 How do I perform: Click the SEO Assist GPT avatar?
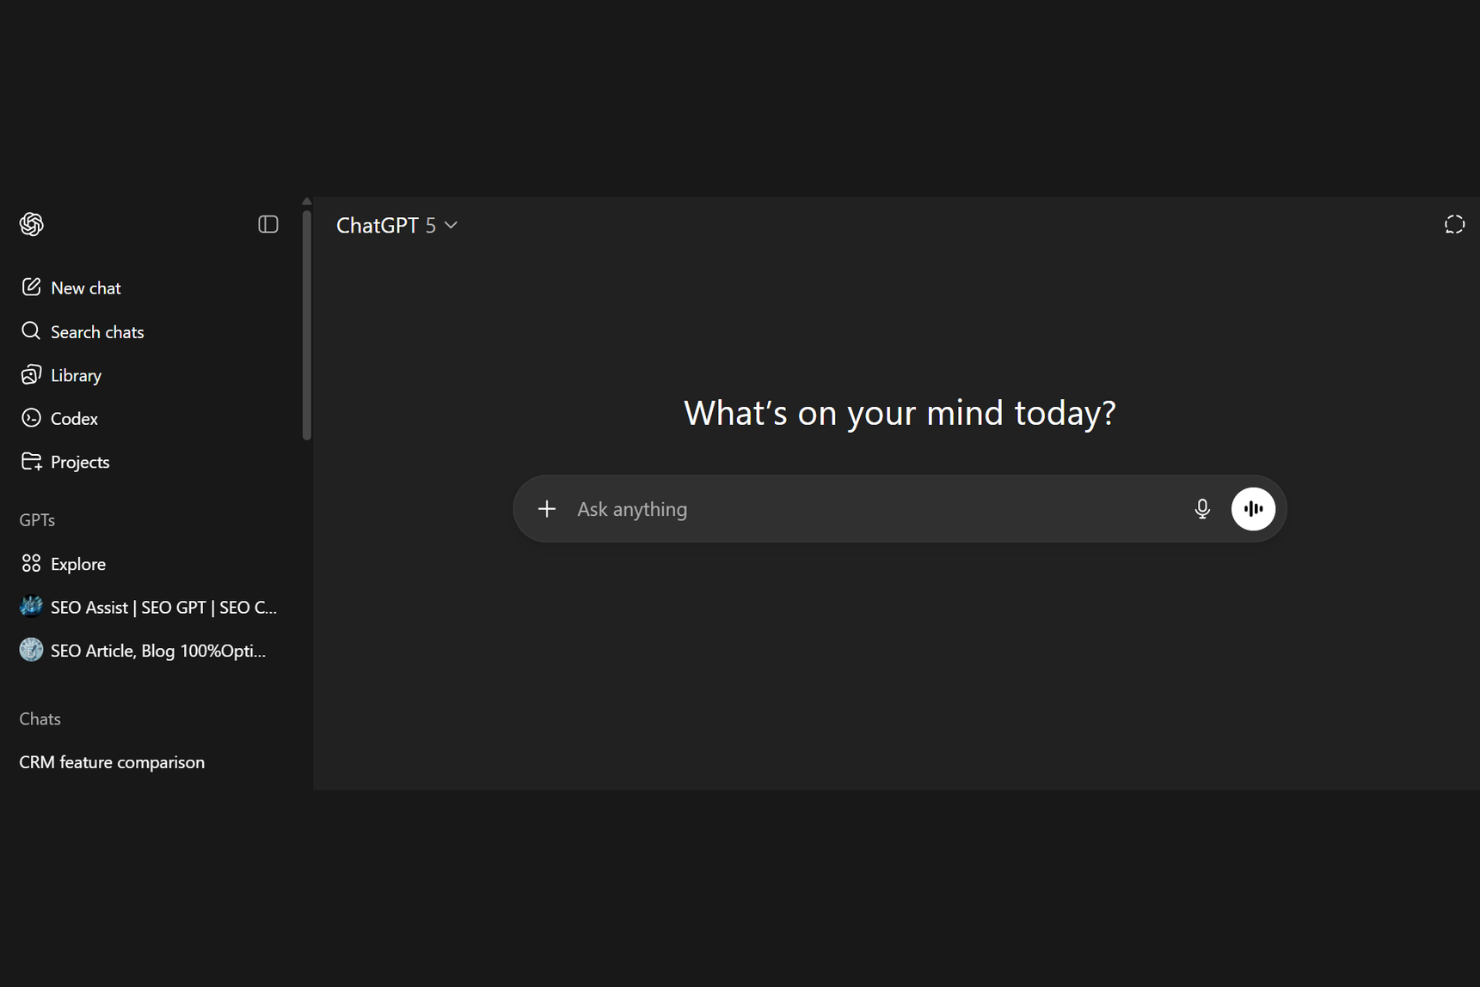point(31,607)
